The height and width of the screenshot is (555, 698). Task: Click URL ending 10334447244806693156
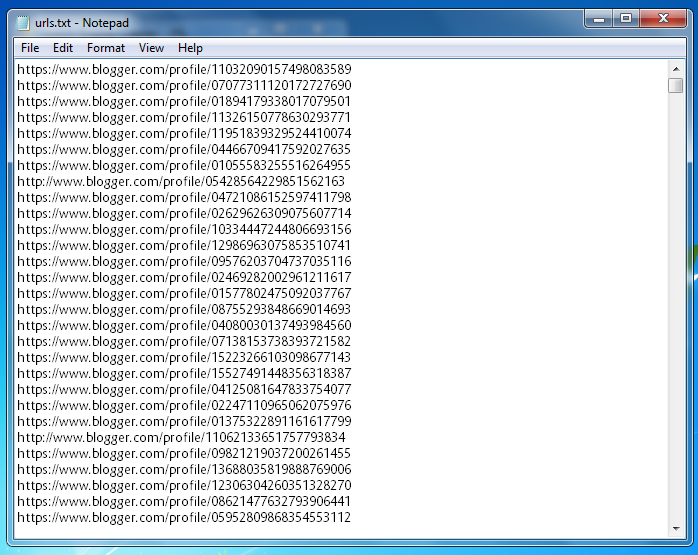click(x=184, y=230)
